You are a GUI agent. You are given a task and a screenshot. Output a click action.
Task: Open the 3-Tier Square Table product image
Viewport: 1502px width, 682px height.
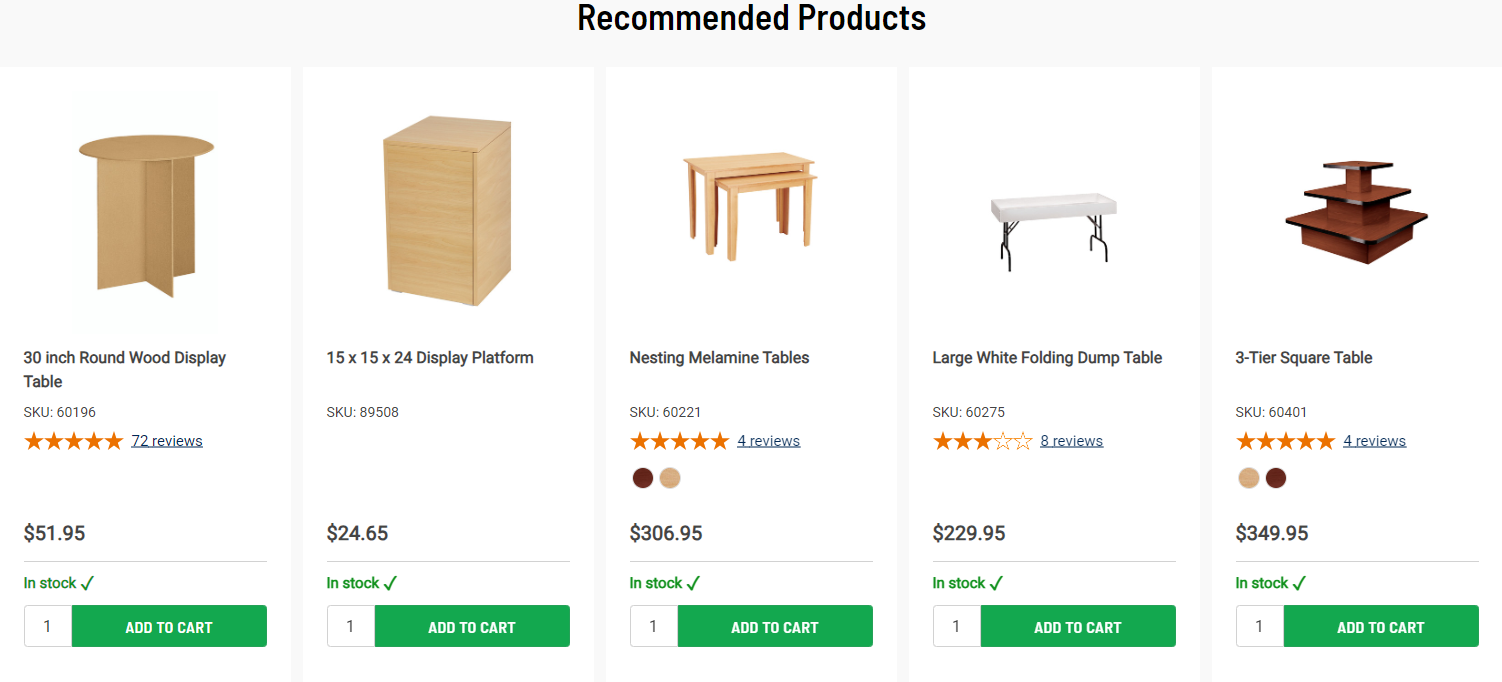pos(1357,212)
